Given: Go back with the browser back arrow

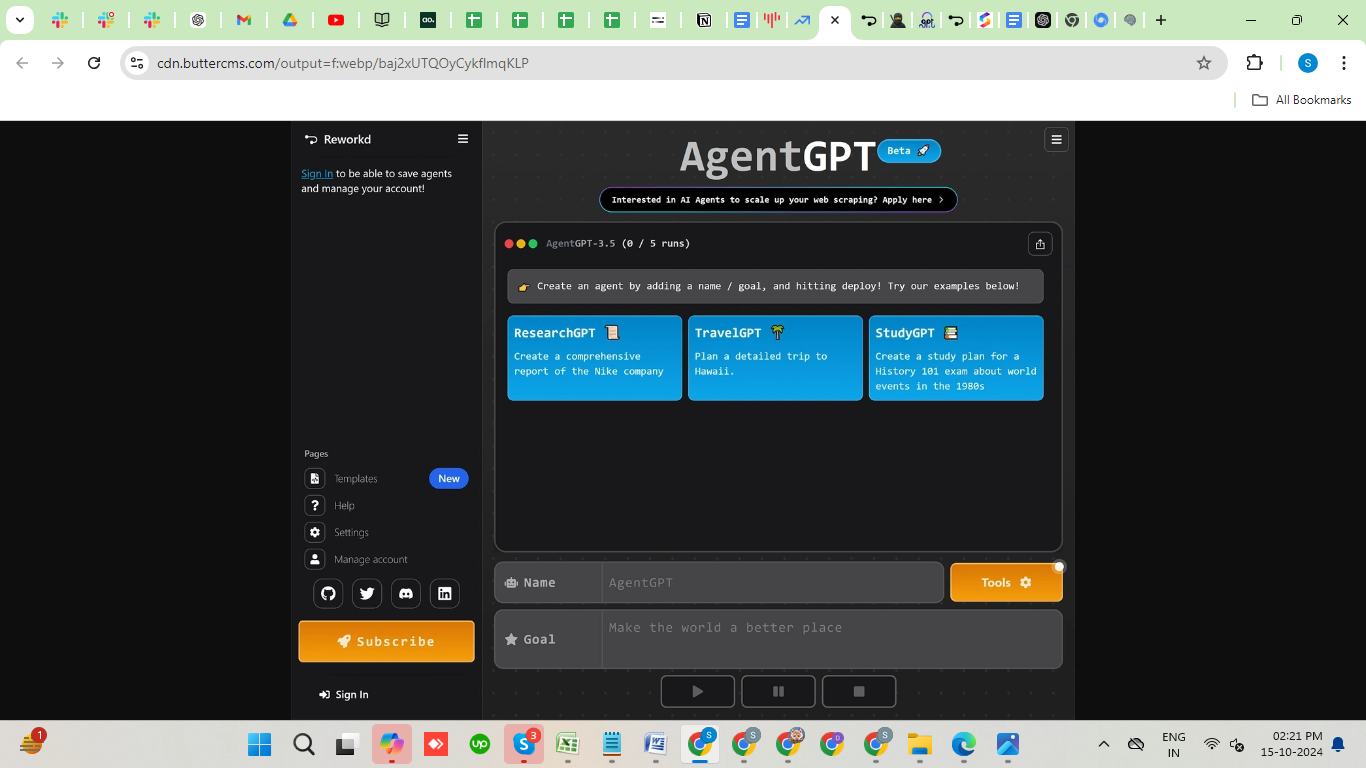Looking at the screenshot, I should click(x=22, y=63).
